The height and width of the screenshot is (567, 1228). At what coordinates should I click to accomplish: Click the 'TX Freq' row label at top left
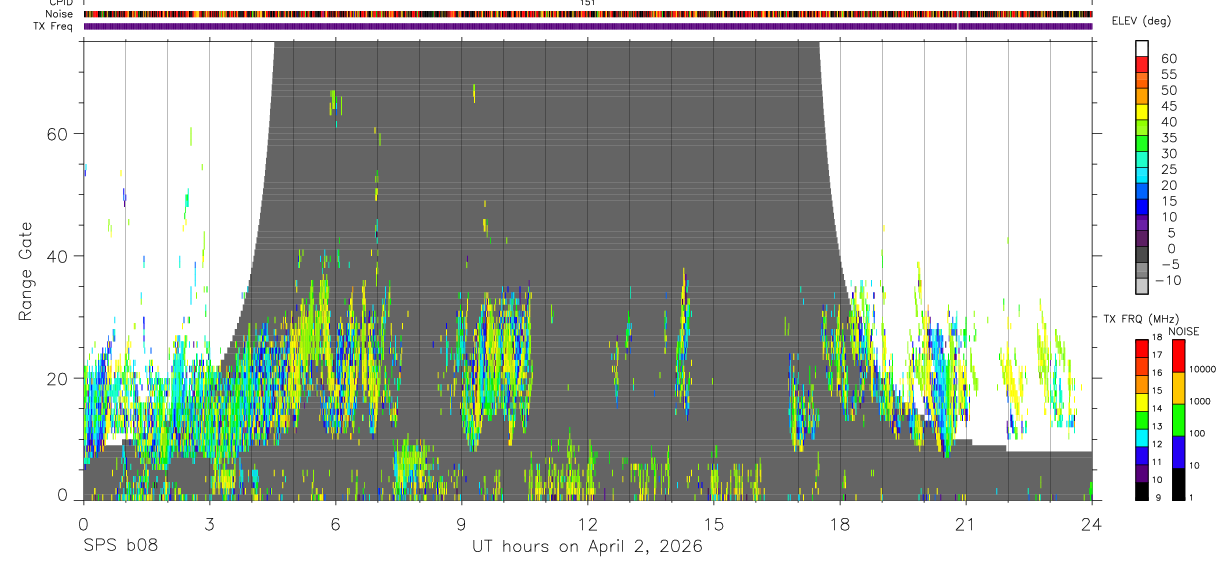click(54, 26)
